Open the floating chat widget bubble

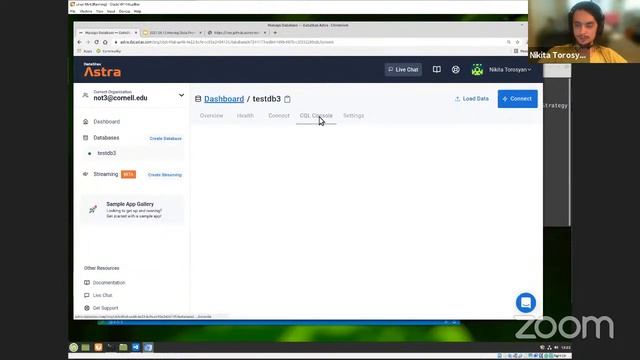[526, 303]
